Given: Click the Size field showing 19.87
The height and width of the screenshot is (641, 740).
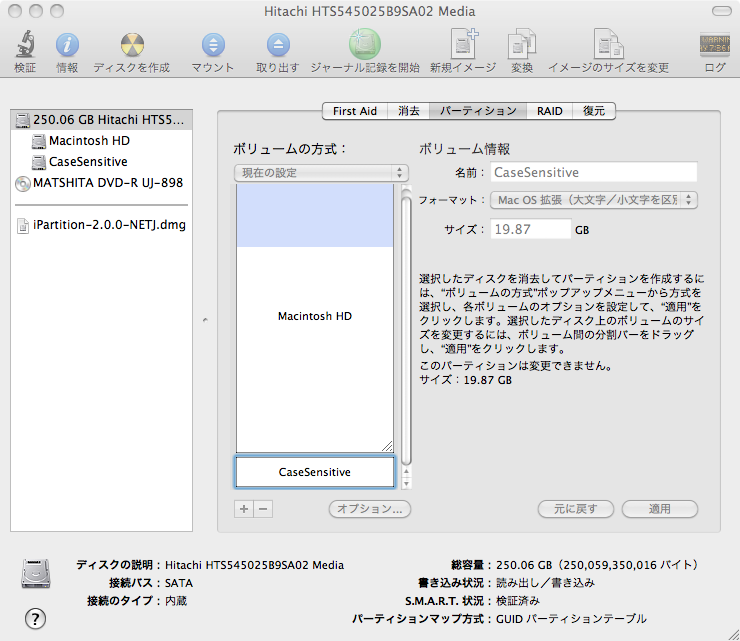Looking at the screenshot, I should coord(531,229).
